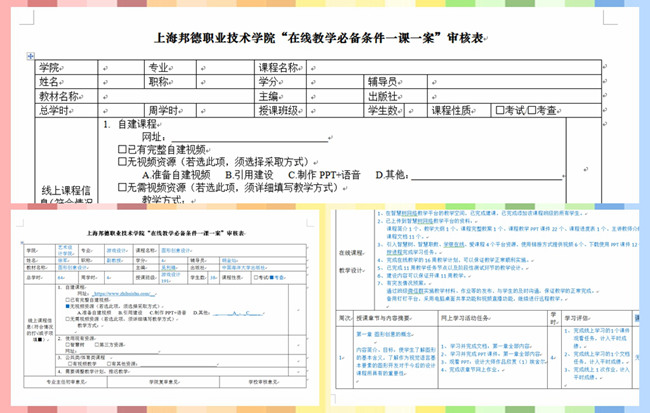The width and height of the screenshot is (650, 413).
Task: Click title text 上海邦德职业技术学院 in top page
Action: (215, 38)
